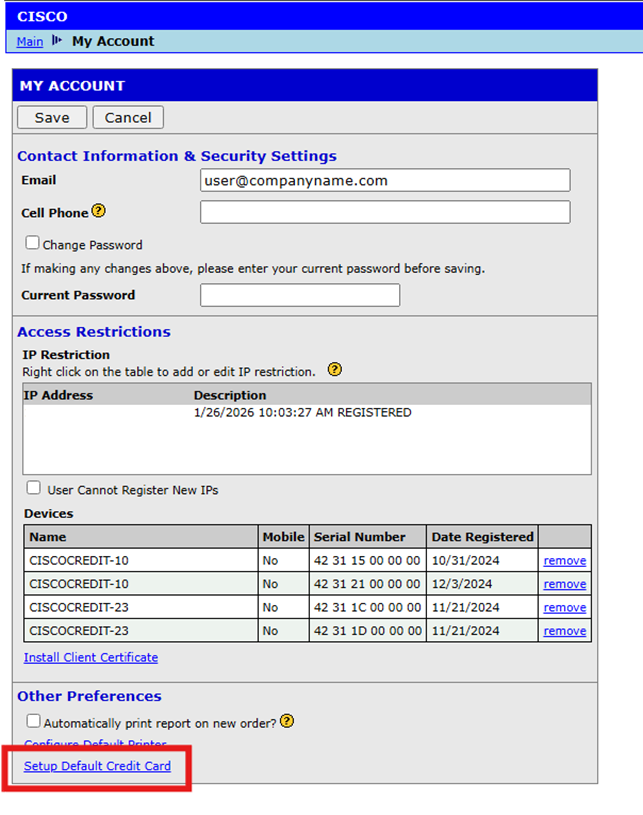
Task: Select serial number 42 31 21 00 00 00
Action: click(367, 584)
